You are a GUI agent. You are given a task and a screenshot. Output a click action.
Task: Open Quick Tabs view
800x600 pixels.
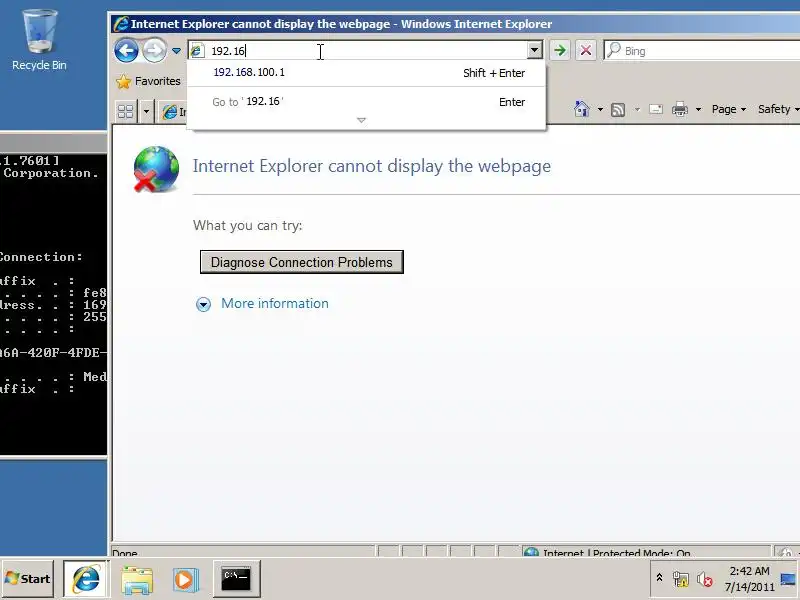coord(126,111)
